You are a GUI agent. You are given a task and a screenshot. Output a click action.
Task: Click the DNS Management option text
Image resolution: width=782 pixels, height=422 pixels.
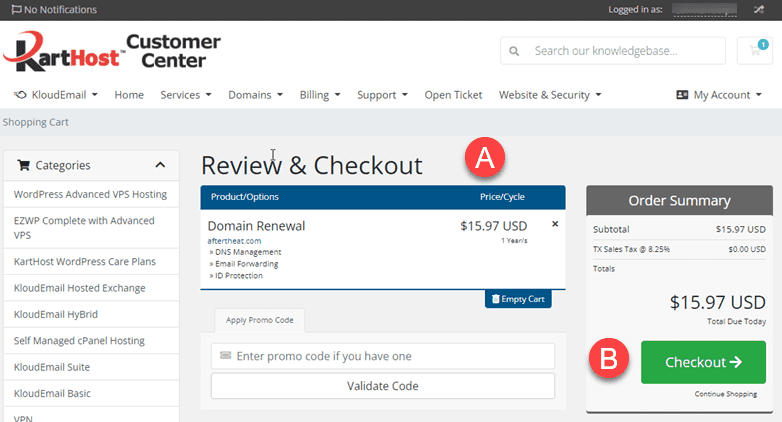click(248, 252)
